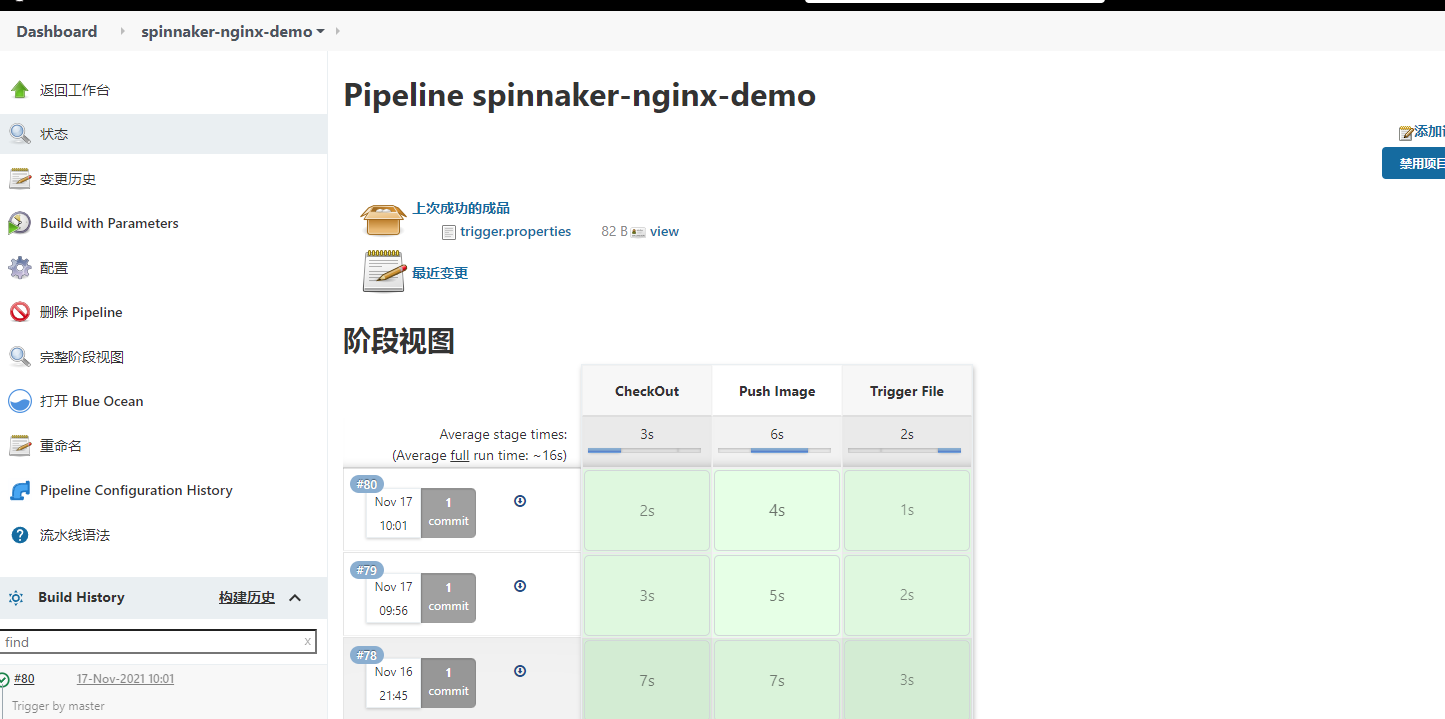Open 打开 Blue Ocean link
The height and width of the screenshot is (719, 1445).
coord(92,401)
